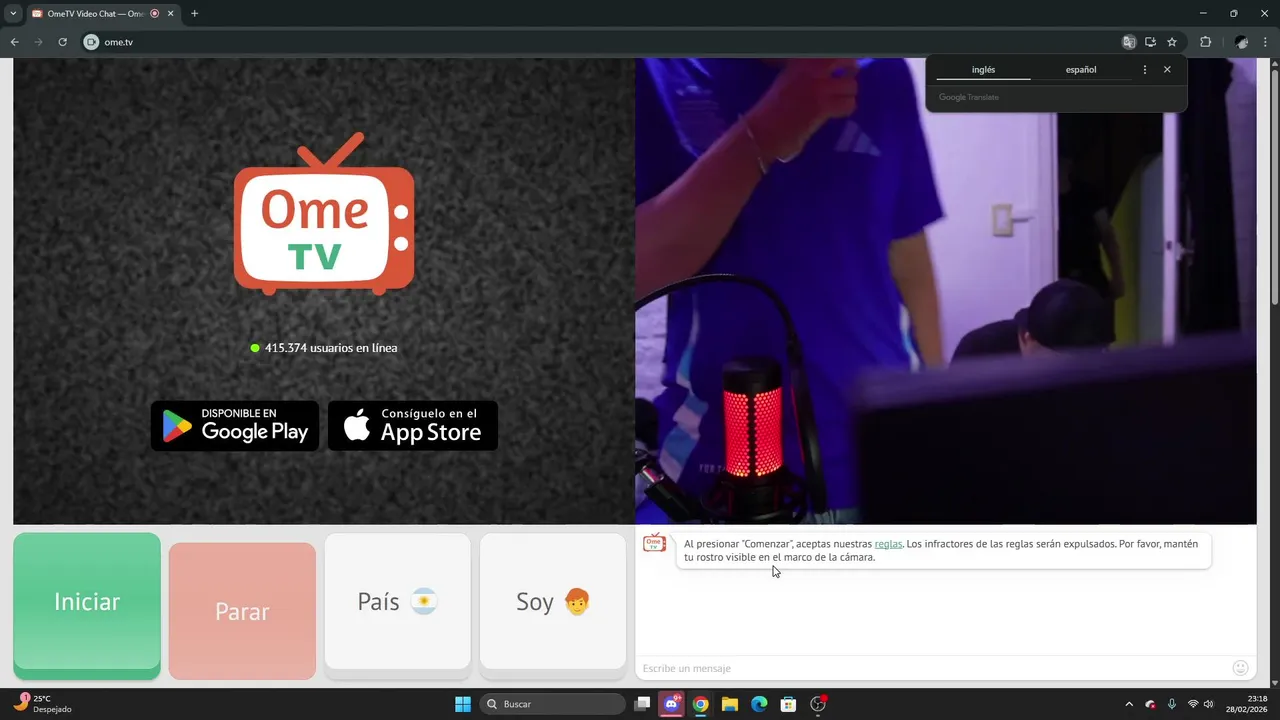This screenshot has height=720, width=1280.
Task: Open the emoji picker in chat
Action: (x=1241, y=668)
